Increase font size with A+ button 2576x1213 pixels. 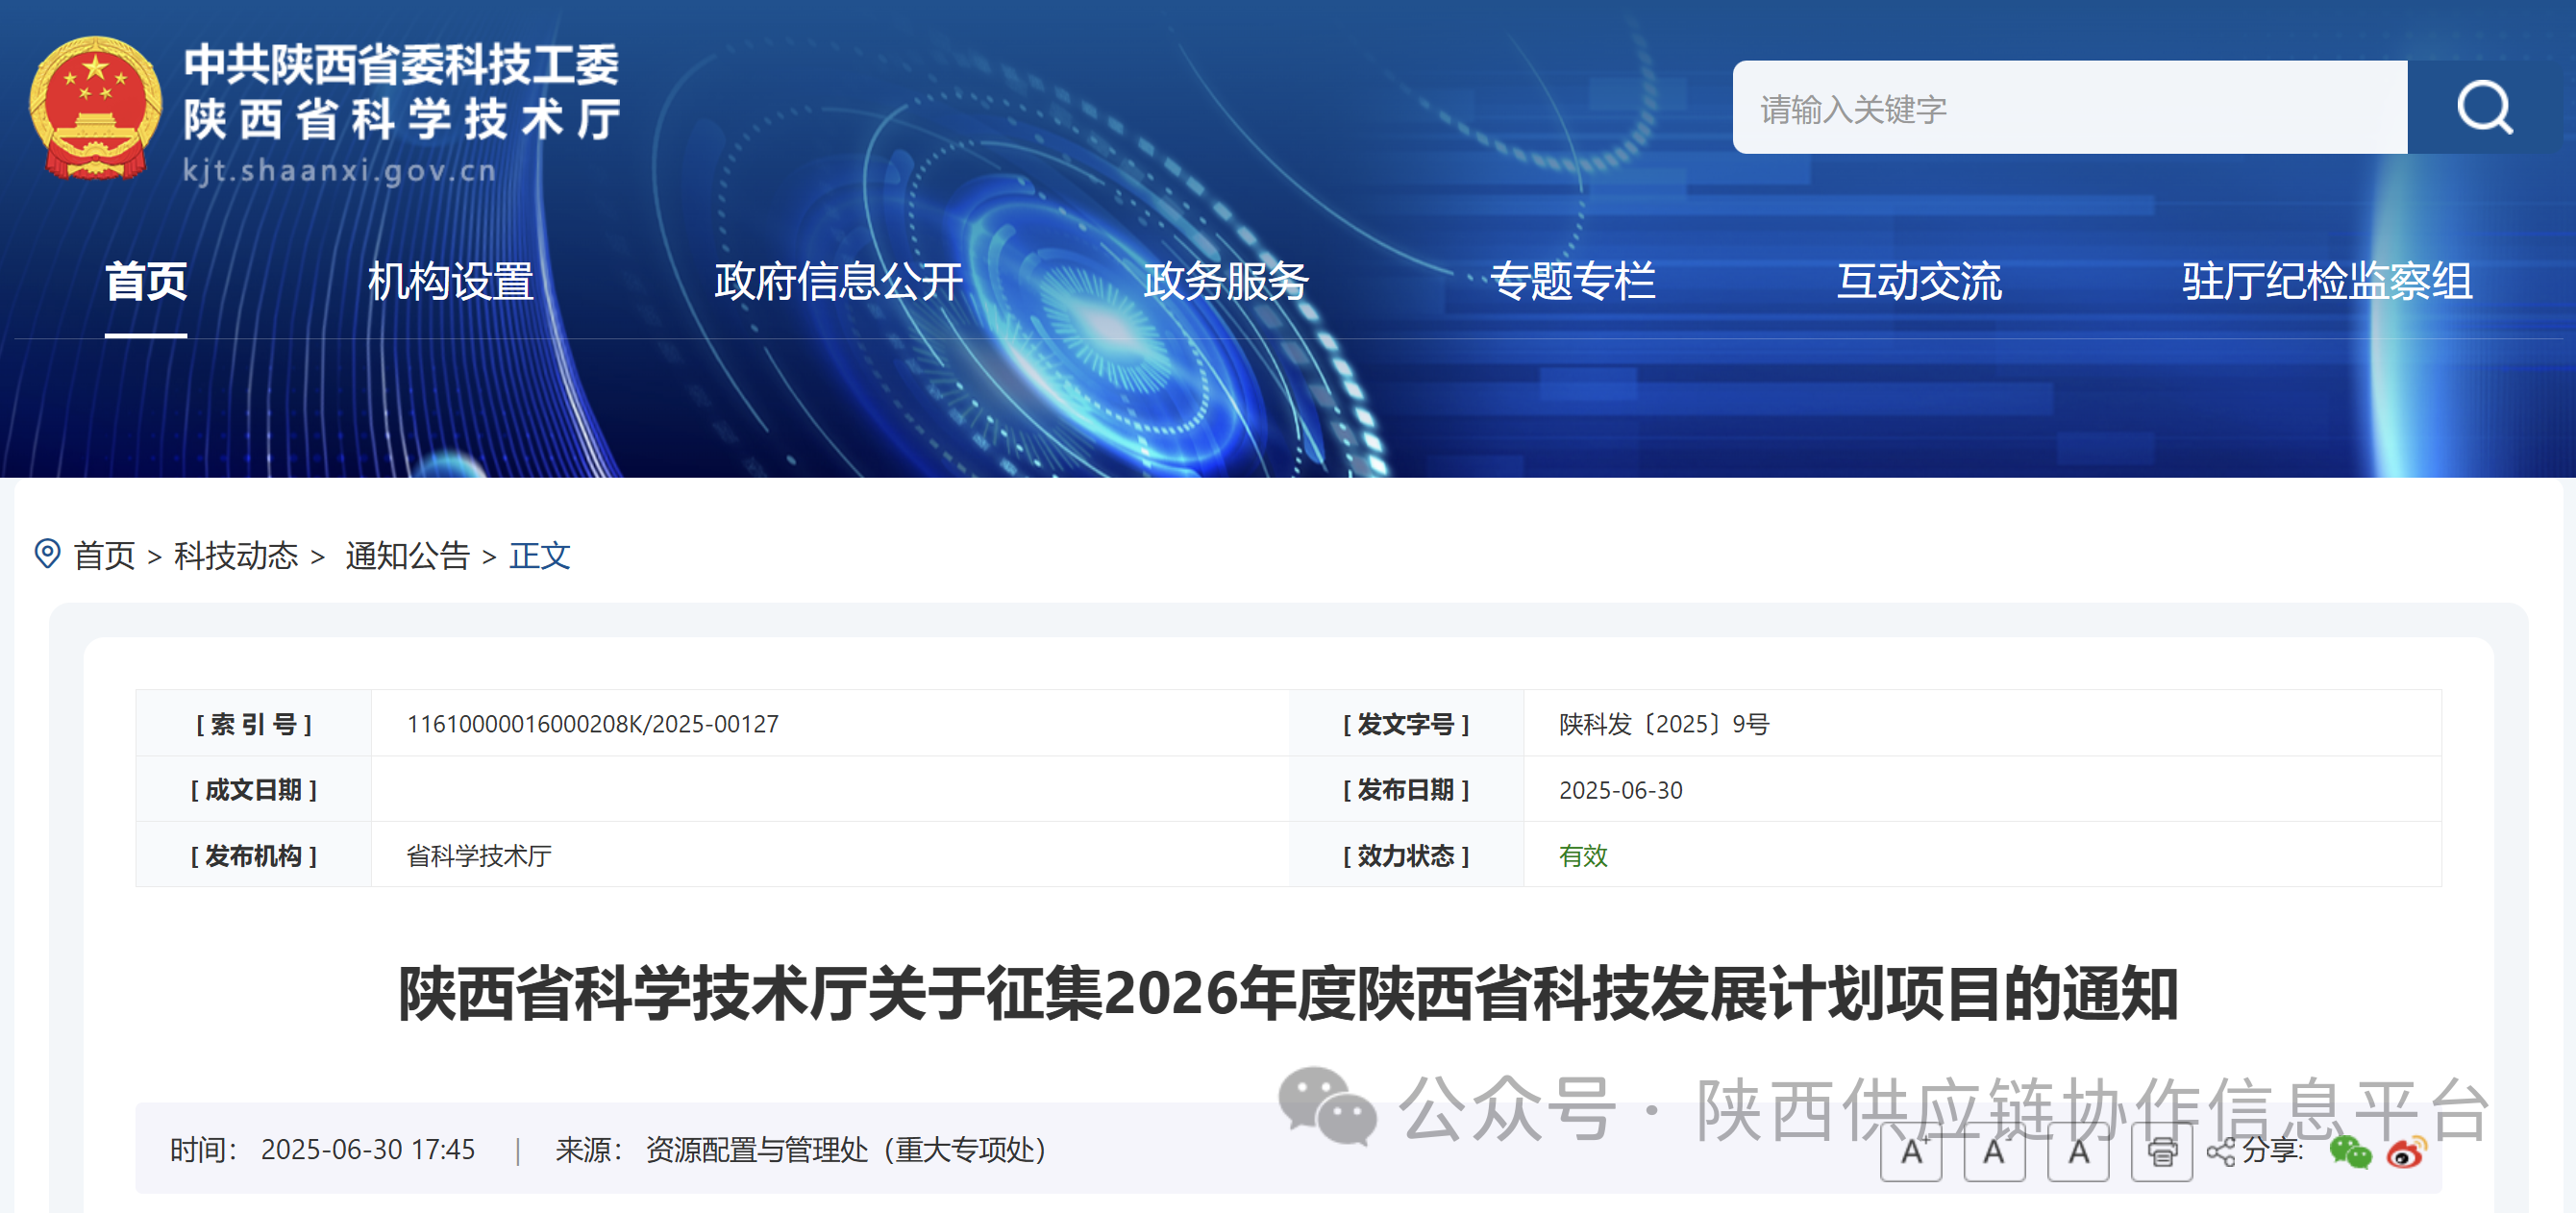click(x=1911, y=1151)
